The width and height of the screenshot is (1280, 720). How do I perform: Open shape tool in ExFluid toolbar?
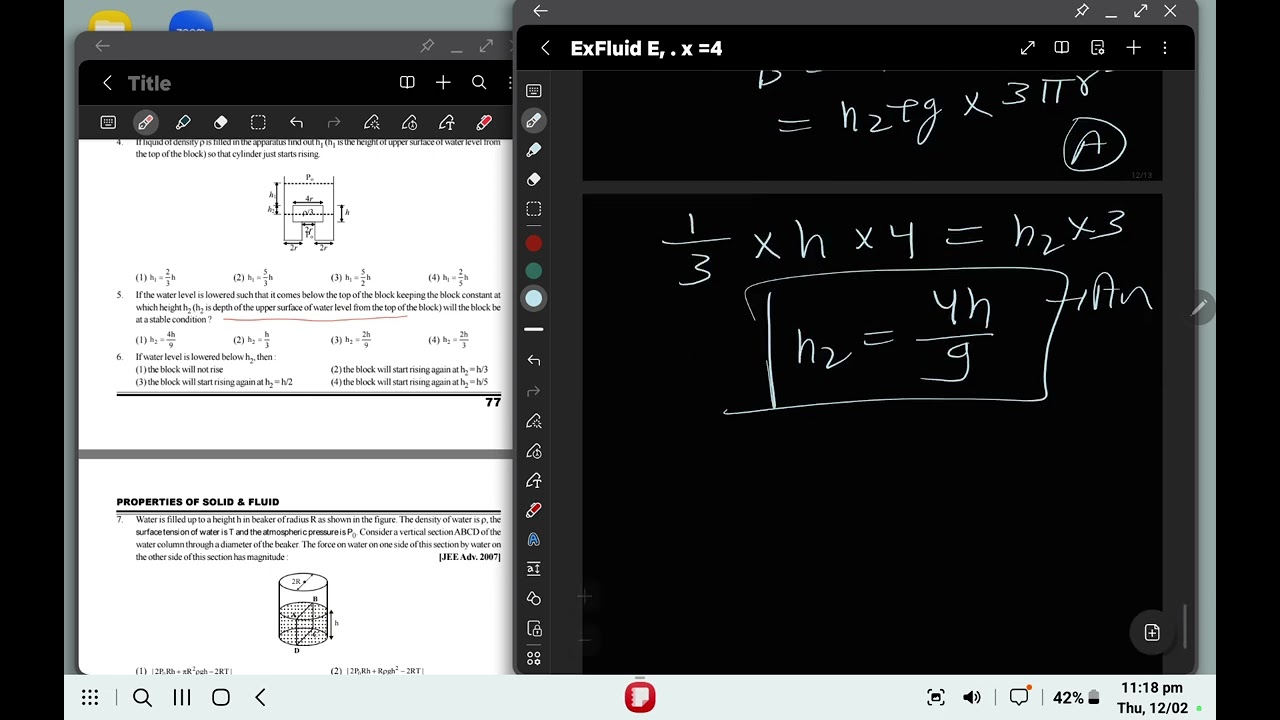[x=534, y=599]
